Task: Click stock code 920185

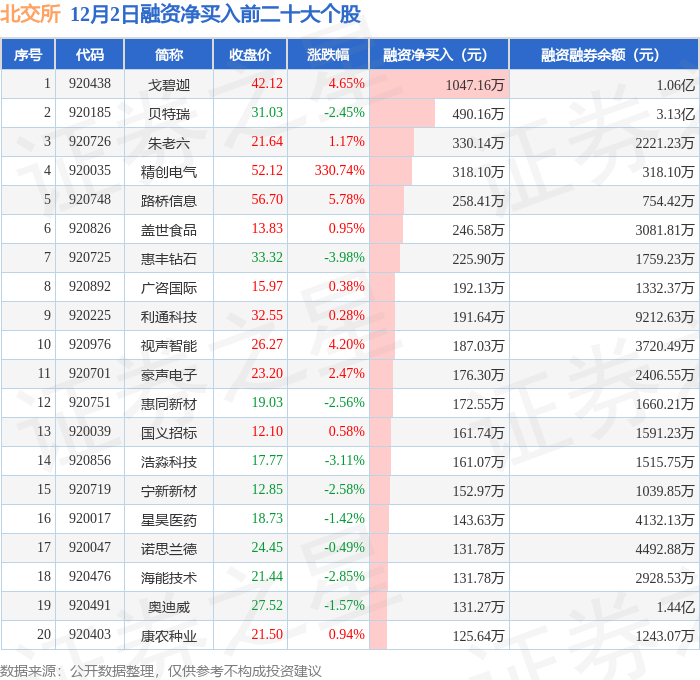Action: click(90, 113)
